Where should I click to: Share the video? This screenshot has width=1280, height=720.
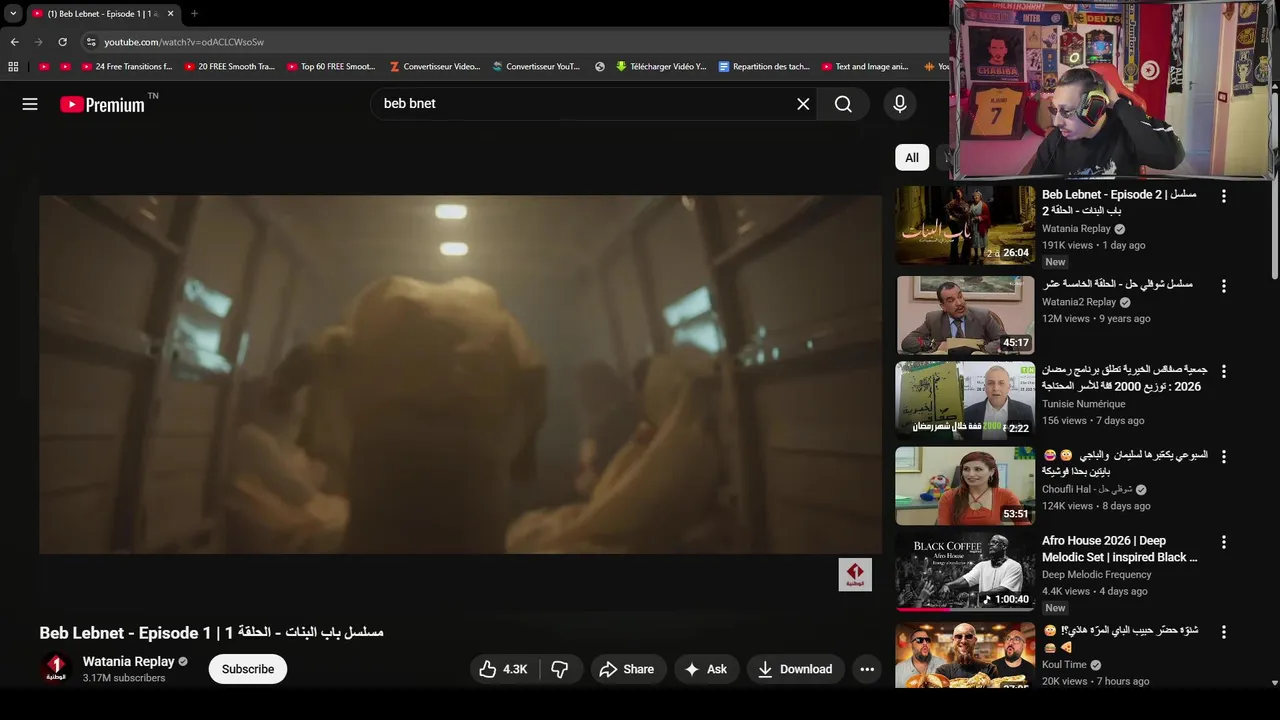[x=626, y=669]
